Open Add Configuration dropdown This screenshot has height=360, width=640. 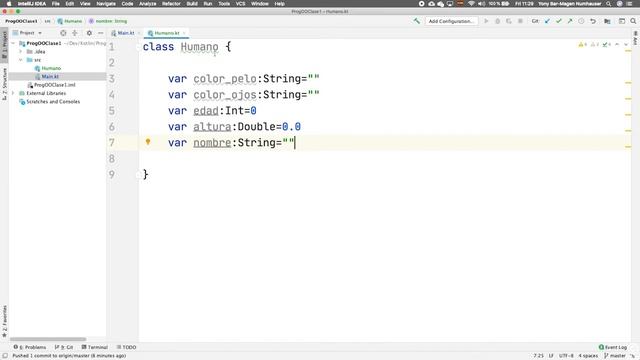451,21
